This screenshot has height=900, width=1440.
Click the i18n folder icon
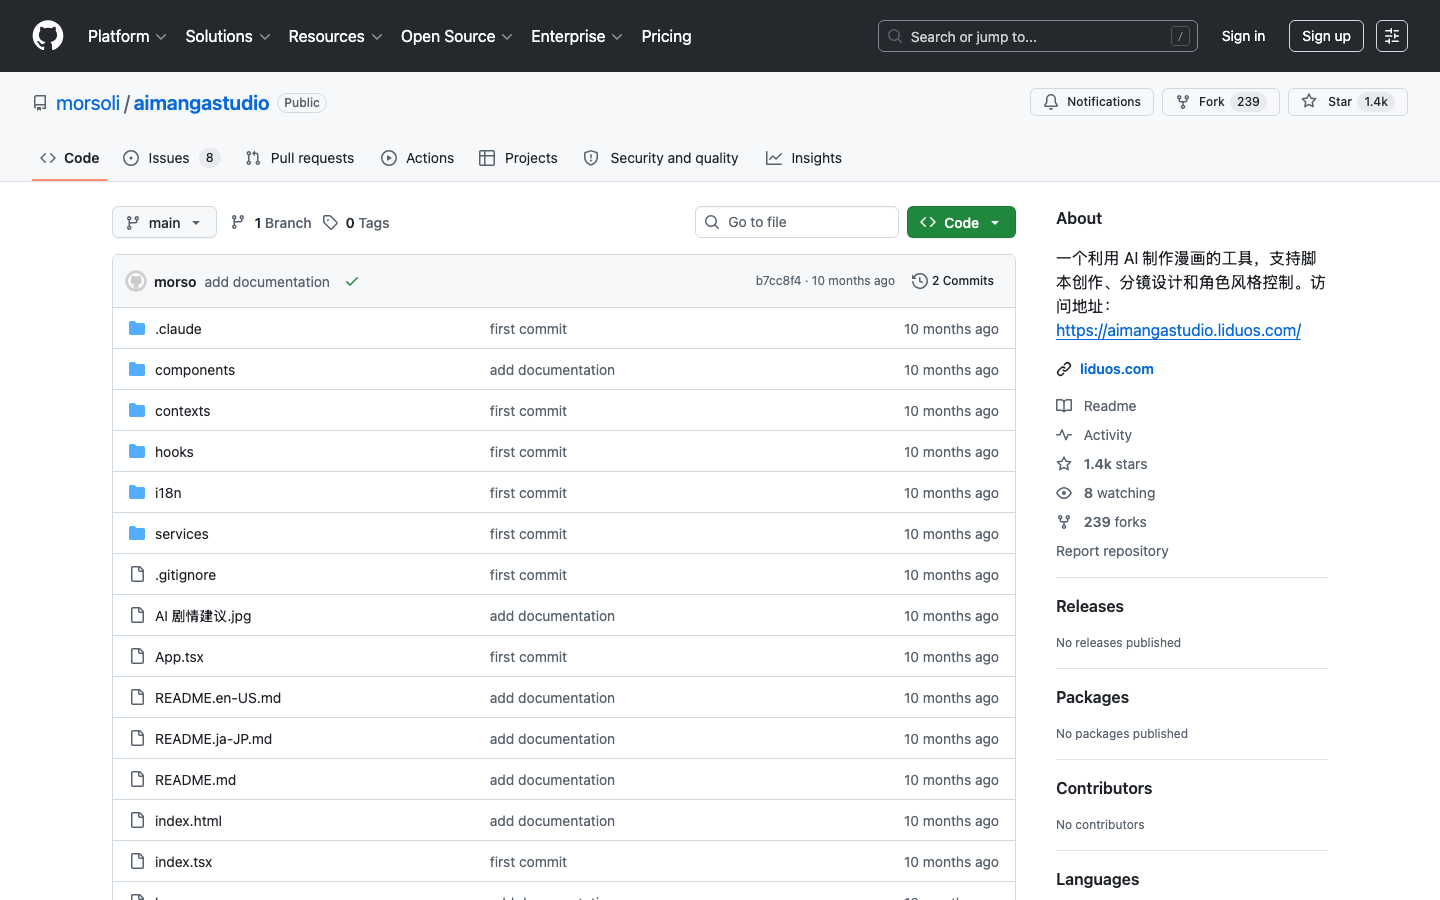137,492
